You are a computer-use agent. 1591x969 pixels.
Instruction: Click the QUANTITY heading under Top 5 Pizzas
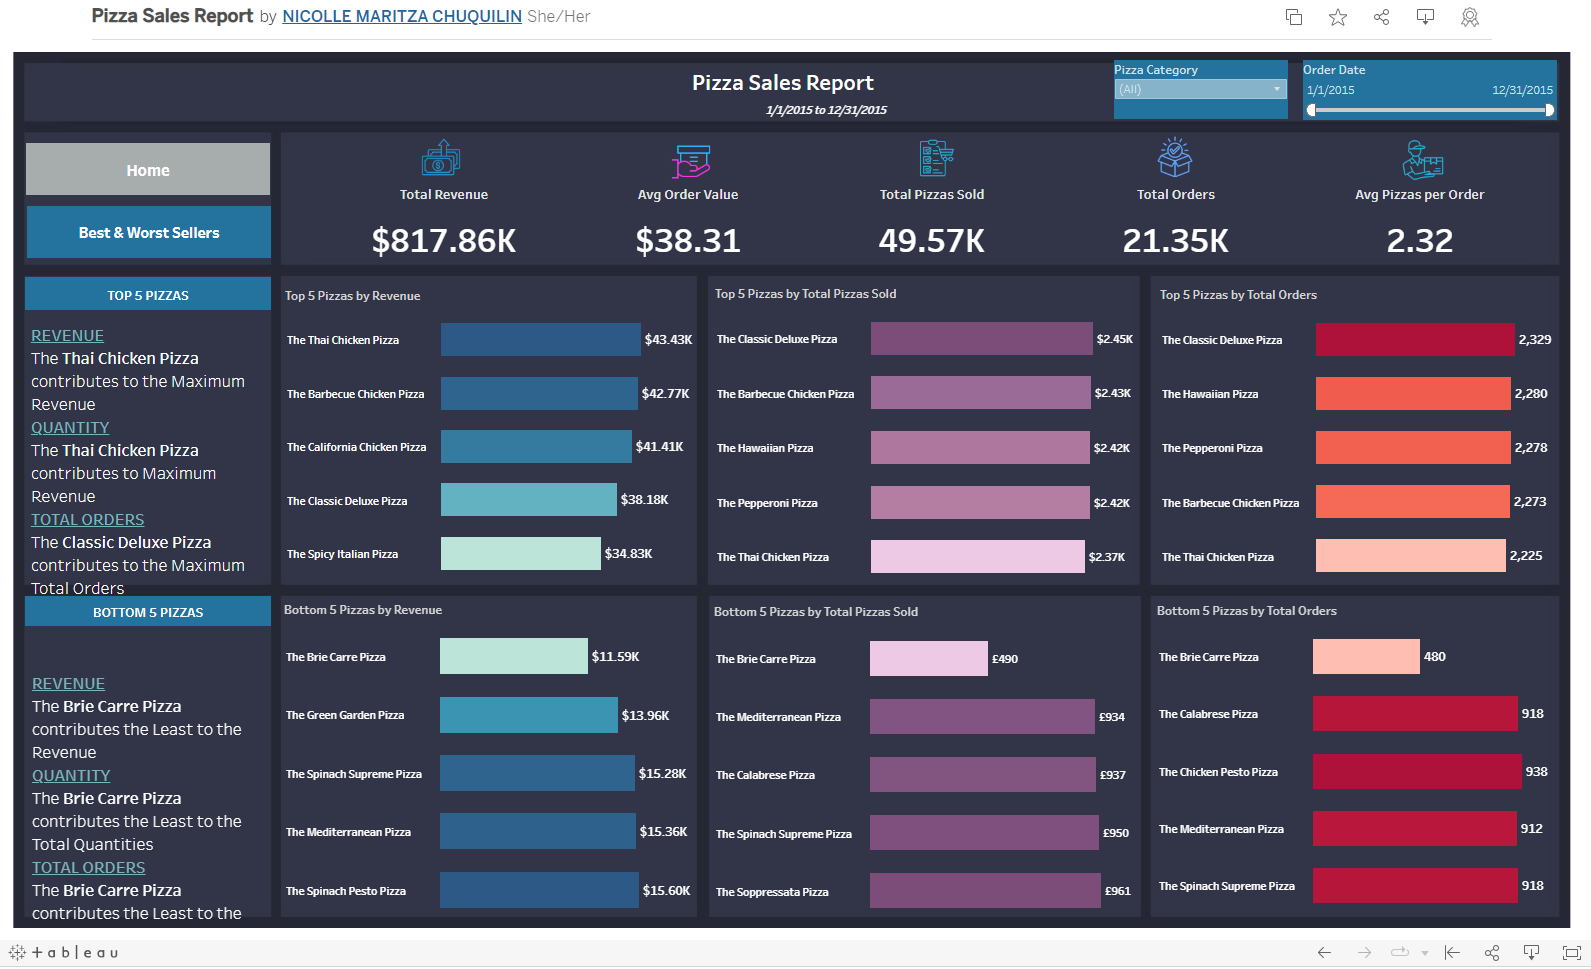70,428
